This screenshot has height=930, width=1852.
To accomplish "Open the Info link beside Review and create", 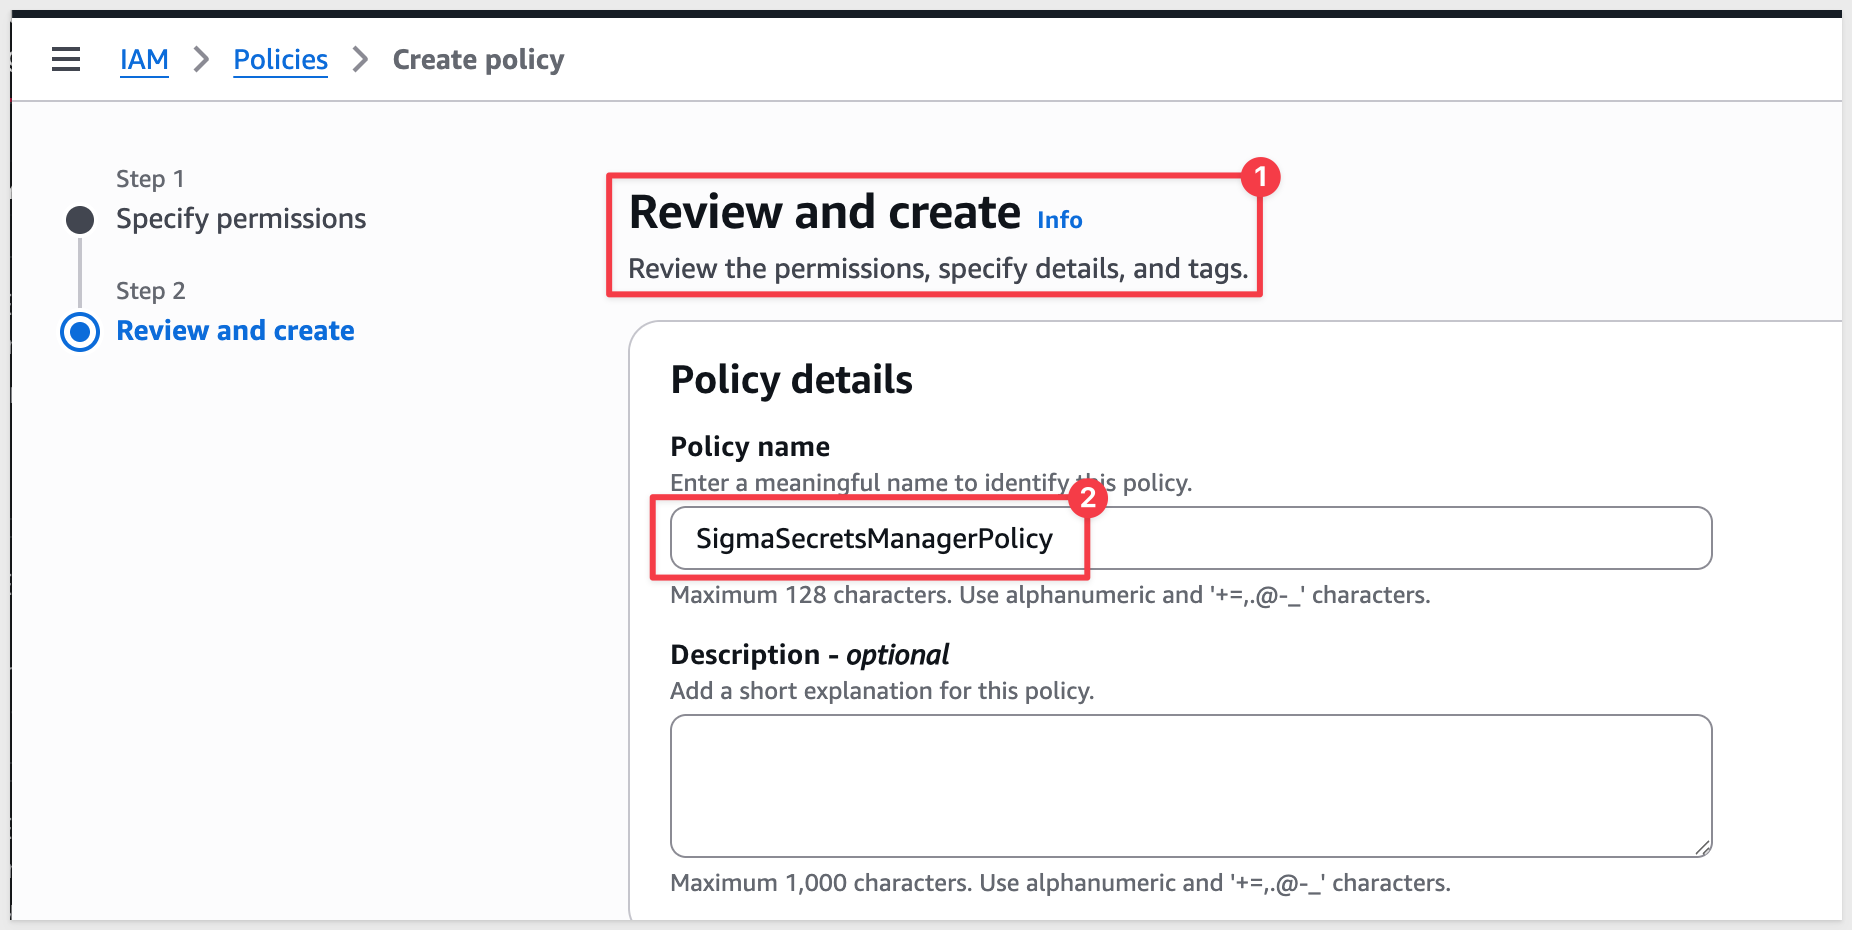I will coord(1059,220).
